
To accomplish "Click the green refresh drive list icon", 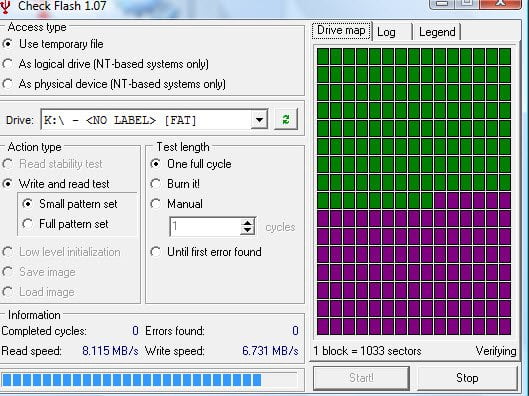I will click(x=286, y=119).
